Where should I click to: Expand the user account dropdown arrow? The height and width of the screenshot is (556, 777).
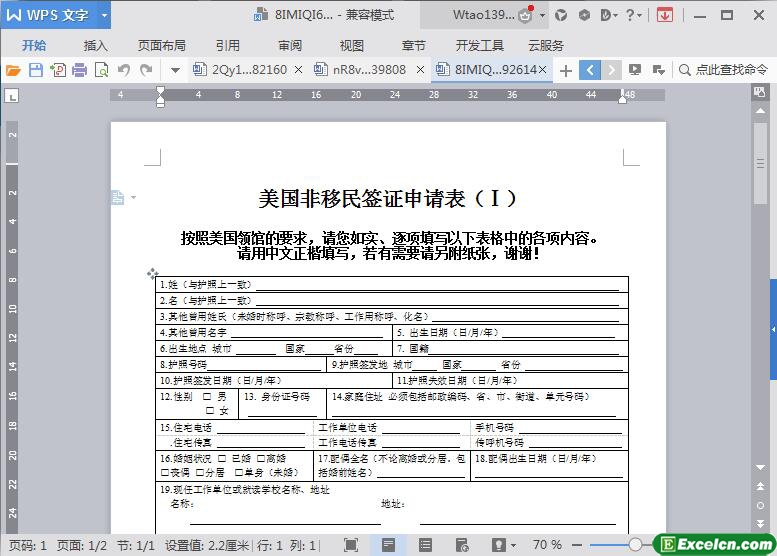point(543,15)
